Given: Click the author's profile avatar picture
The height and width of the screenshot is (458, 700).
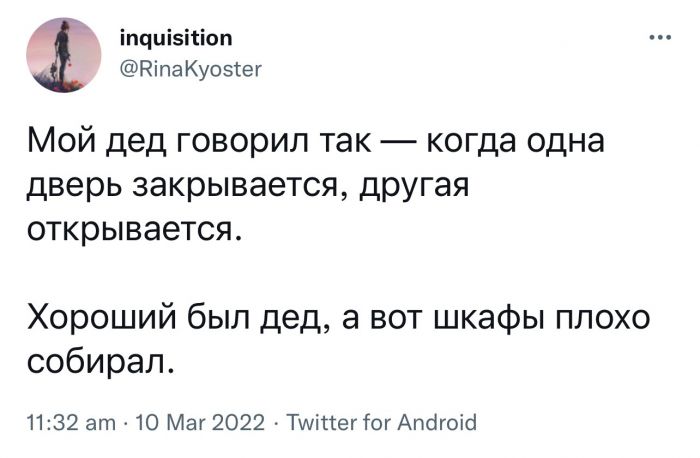Looking at the screenshot, I should pyautogui.click(x=63, y=54).
